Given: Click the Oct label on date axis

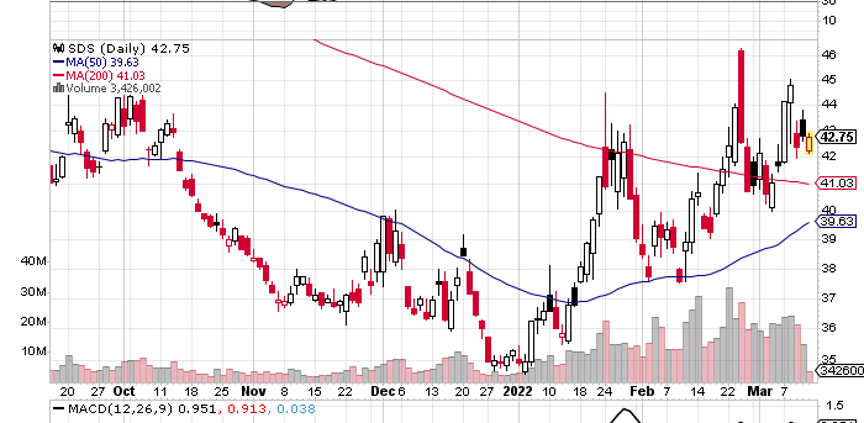Looking at the screenshot, I should pos(125,391).
